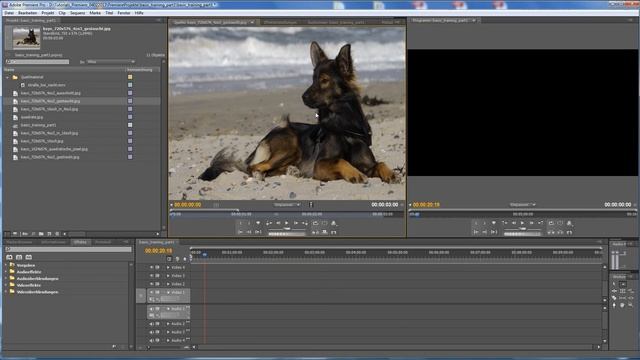Select the Audioüberblendungen folder
Image resolution: width=640 pixels, height=360 pixels.
(x=38, y=278)
